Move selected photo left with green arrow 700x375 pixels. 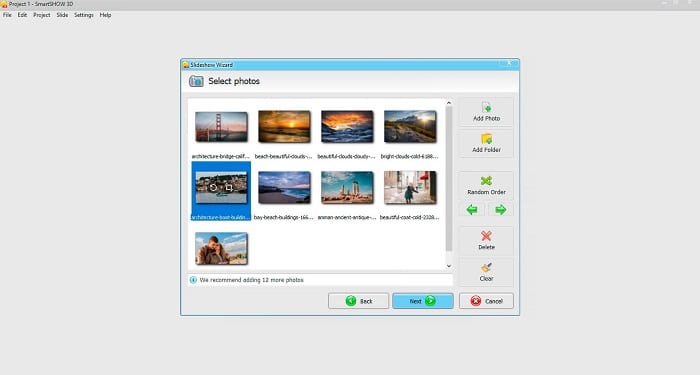pos(472,209)
